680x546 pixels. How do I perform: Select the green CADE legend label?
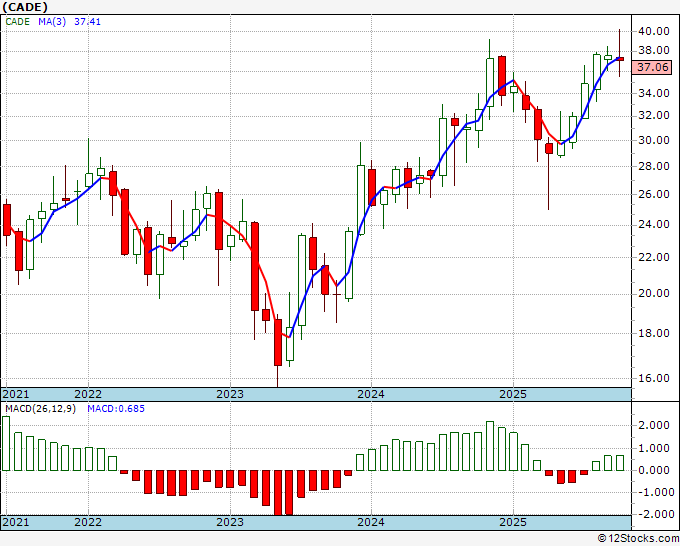(x=18, y=22)
